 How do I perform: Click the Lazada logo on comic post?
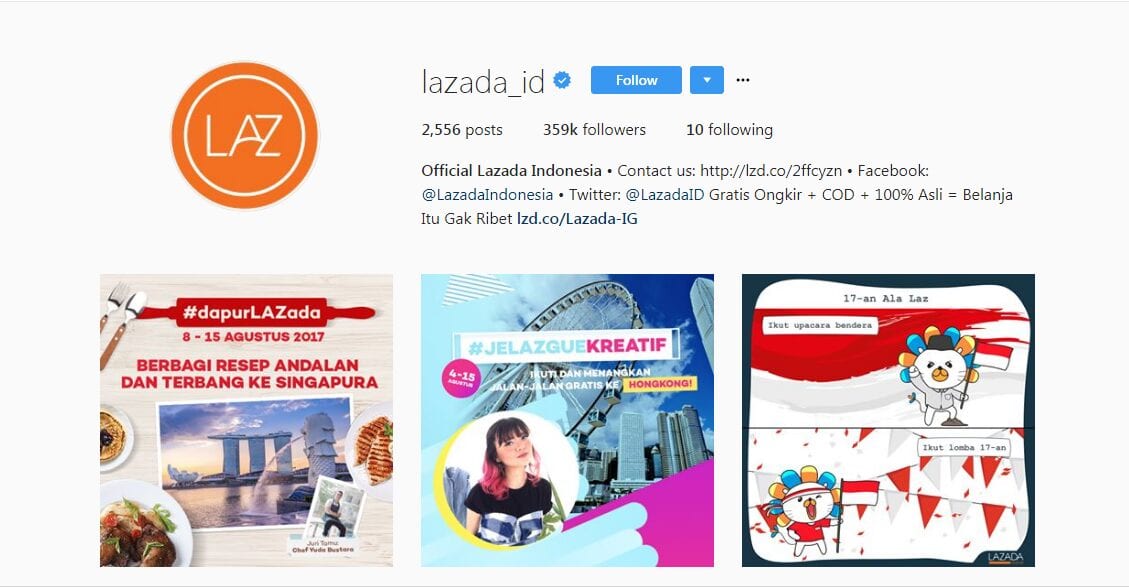tap(1005, 557)
